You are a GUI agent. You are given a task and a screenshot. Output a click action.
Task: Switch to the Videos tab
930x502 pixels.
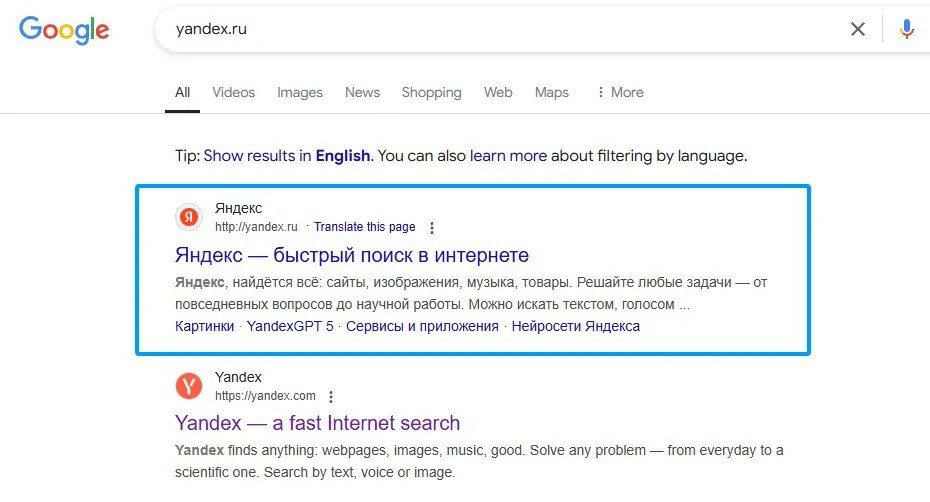click(234, 93)
